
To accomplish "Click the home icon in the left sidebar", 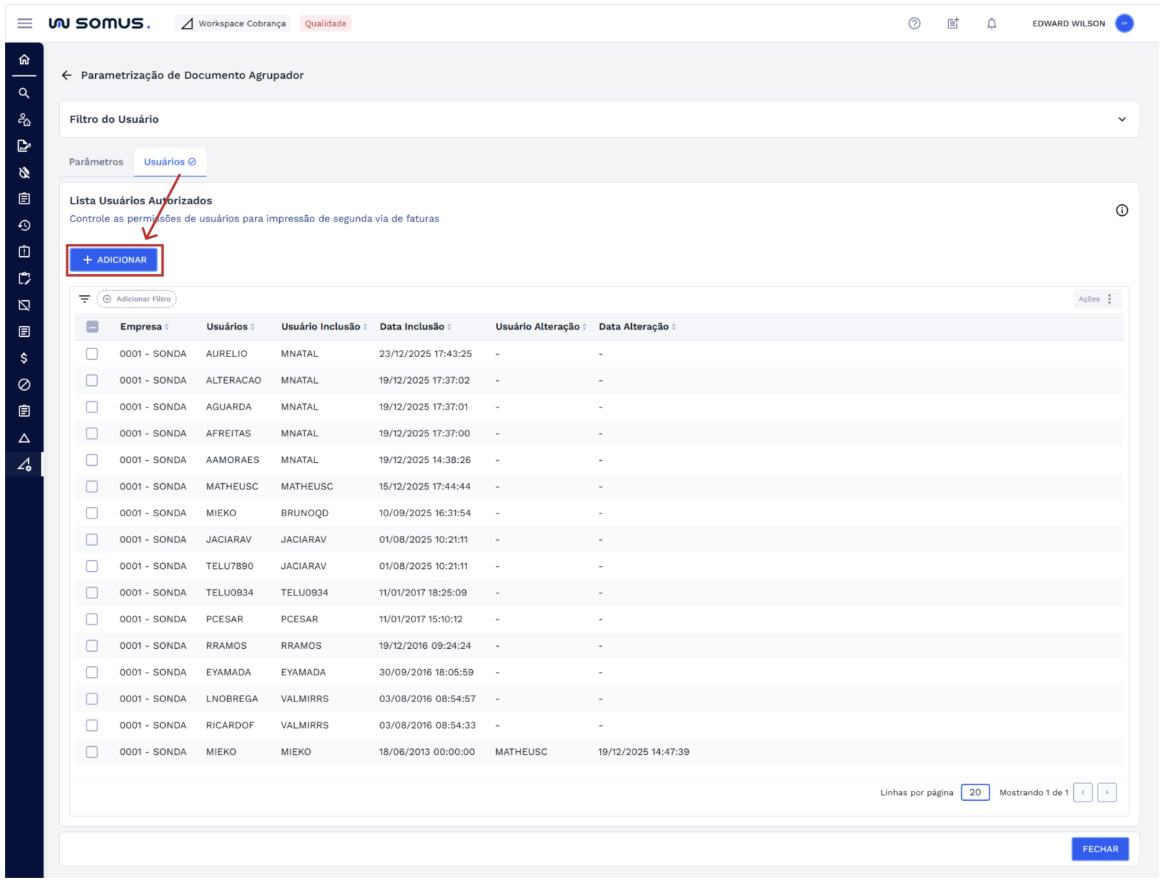I will (x=24, y=62).
